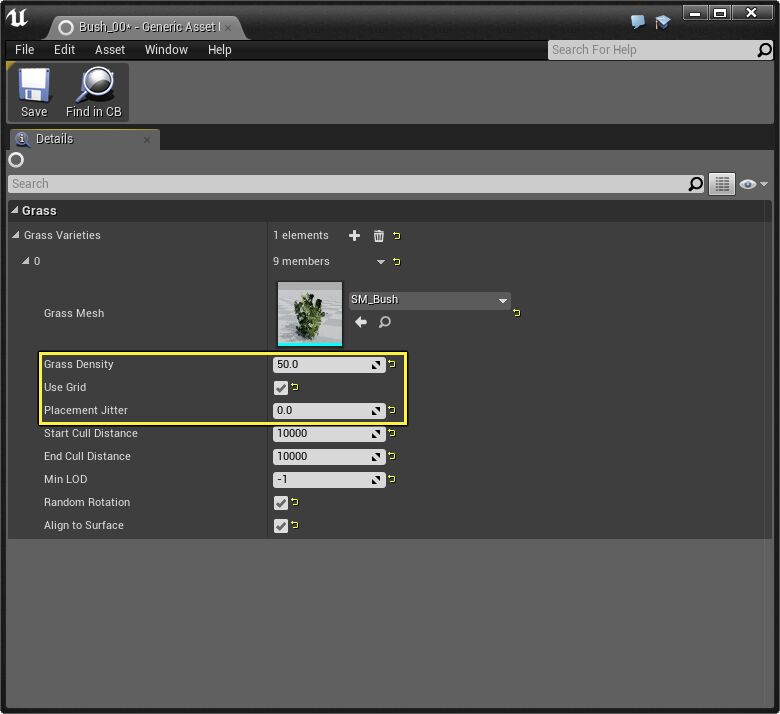The width and height of the screenshot is (780, 714).
Task: Disable the Use Grid checkbox
Action: tap(281, 388)
